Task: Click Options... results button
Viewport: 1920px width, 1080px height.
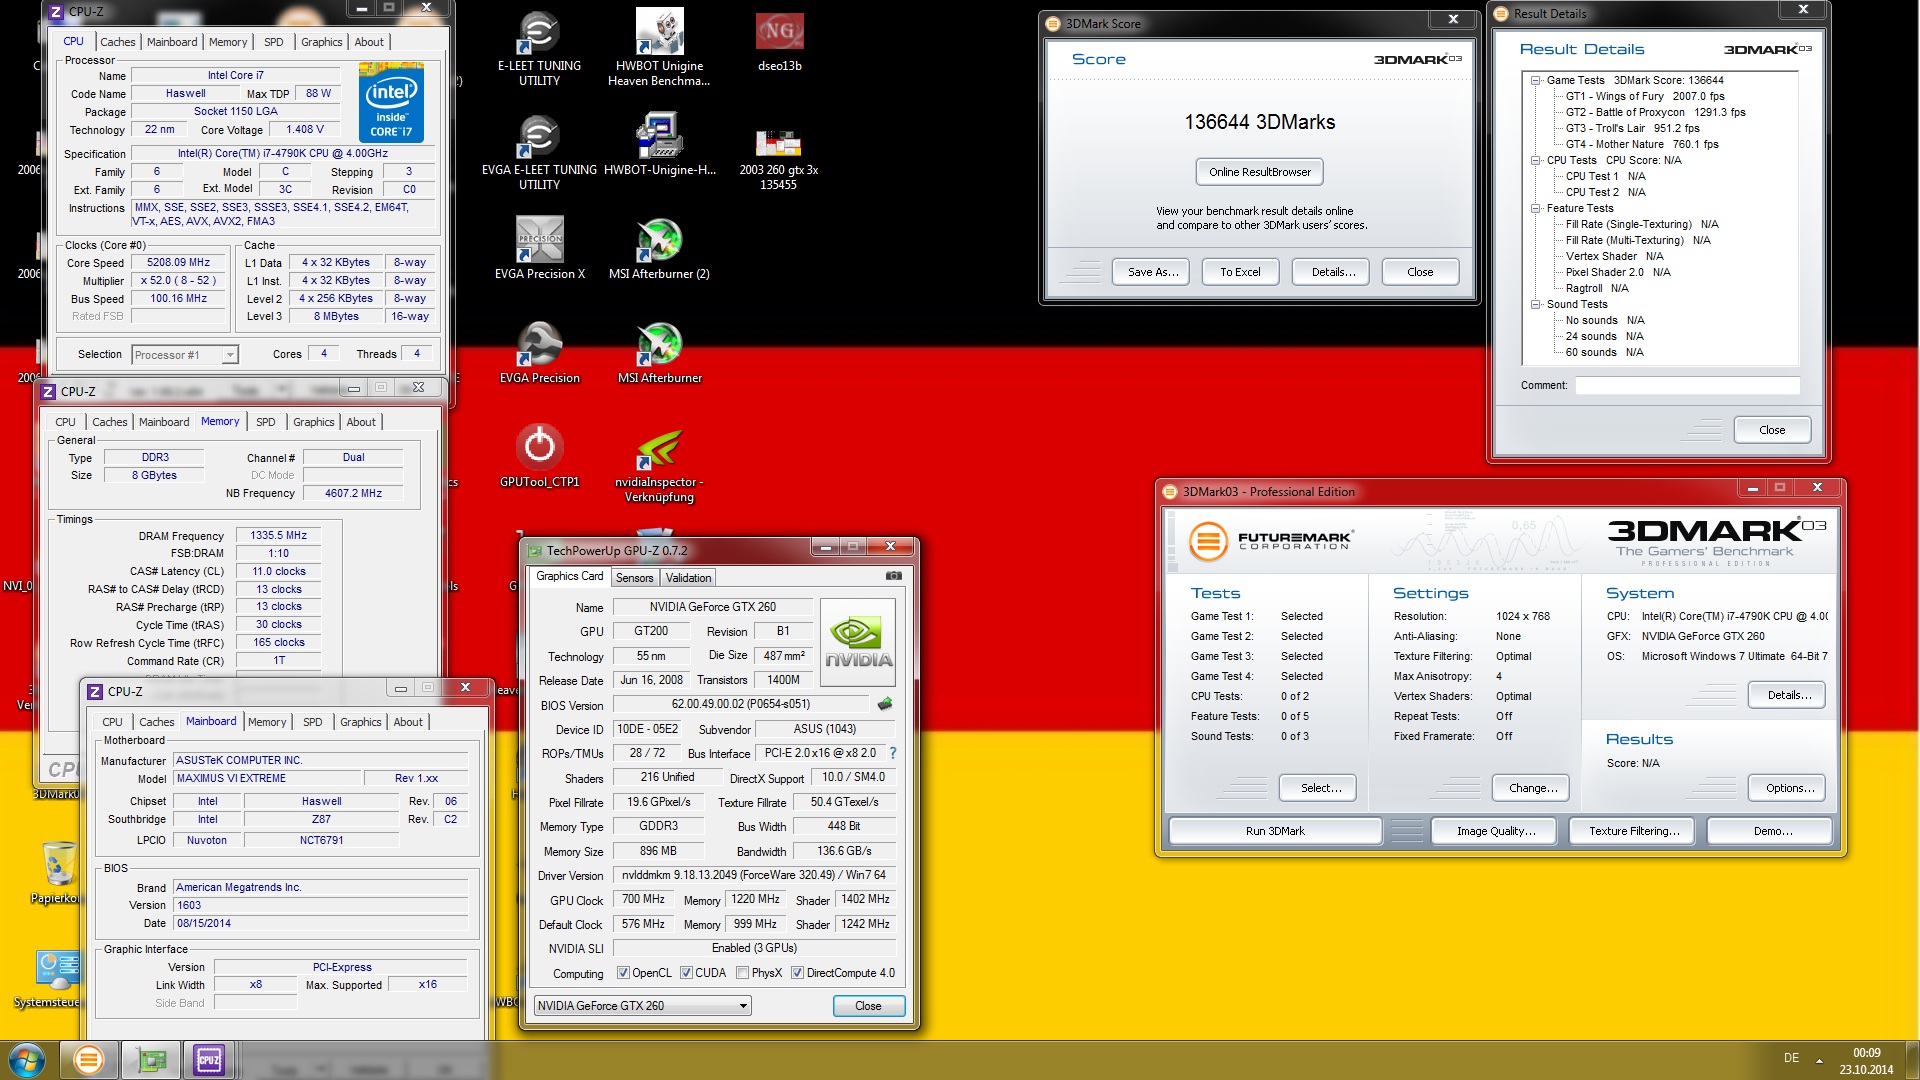Action: (1789, 788)
